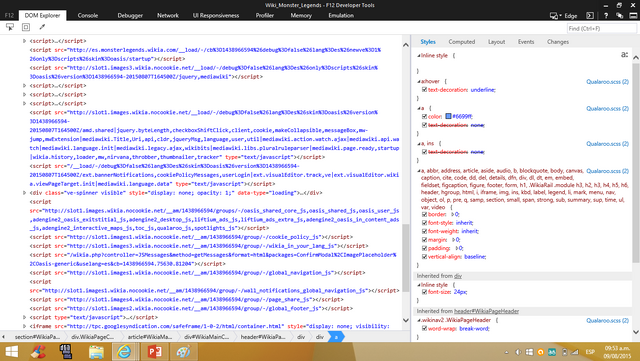Screen dimensions: 640x361
Task: Open the developer tools help question mark
Action: pos(606,16)
